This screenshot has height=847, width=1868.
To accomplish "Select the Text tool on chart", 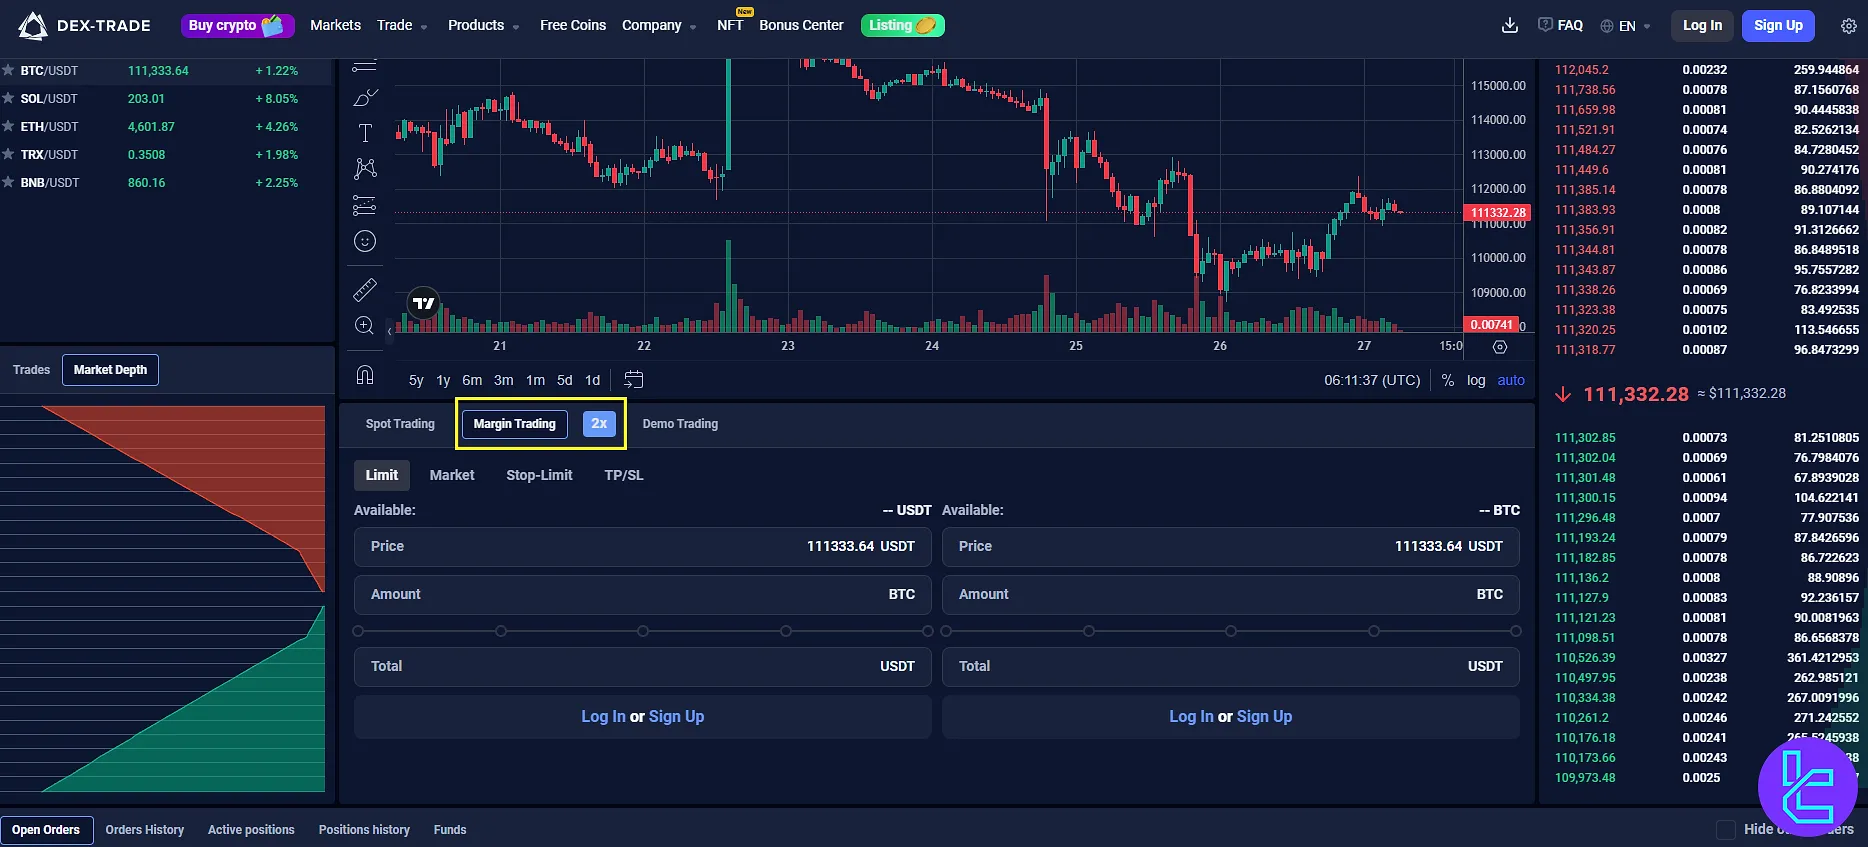I will tap(365, 133).
